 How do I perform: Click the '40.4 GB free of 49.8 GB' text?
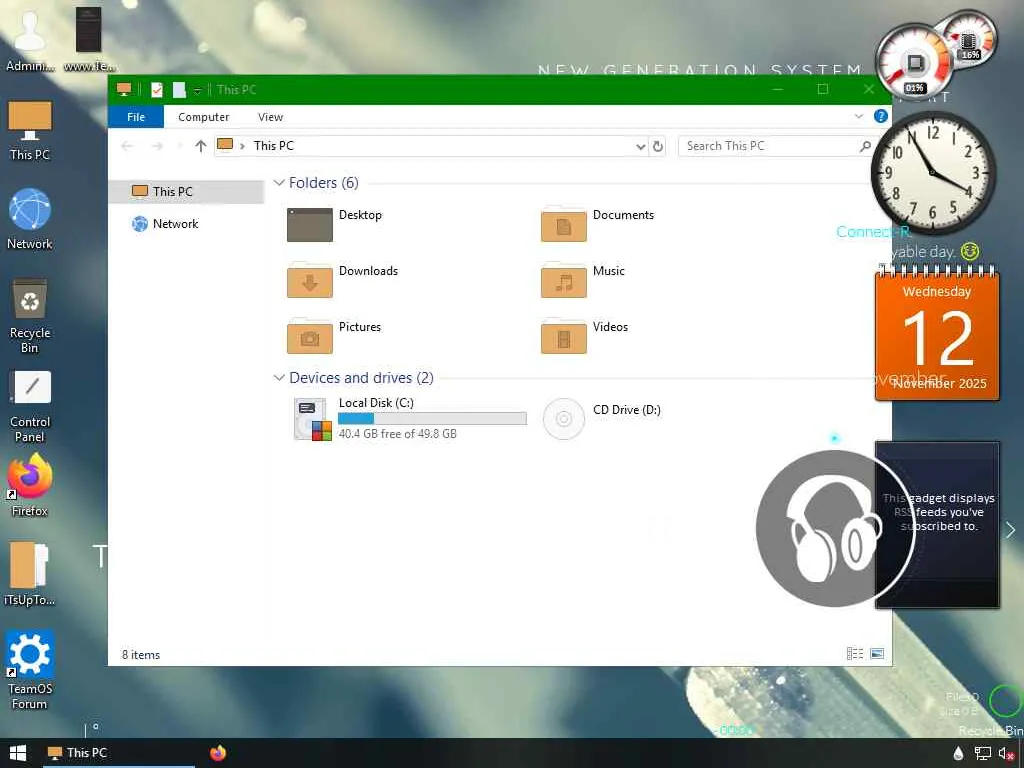pos(398,434)
